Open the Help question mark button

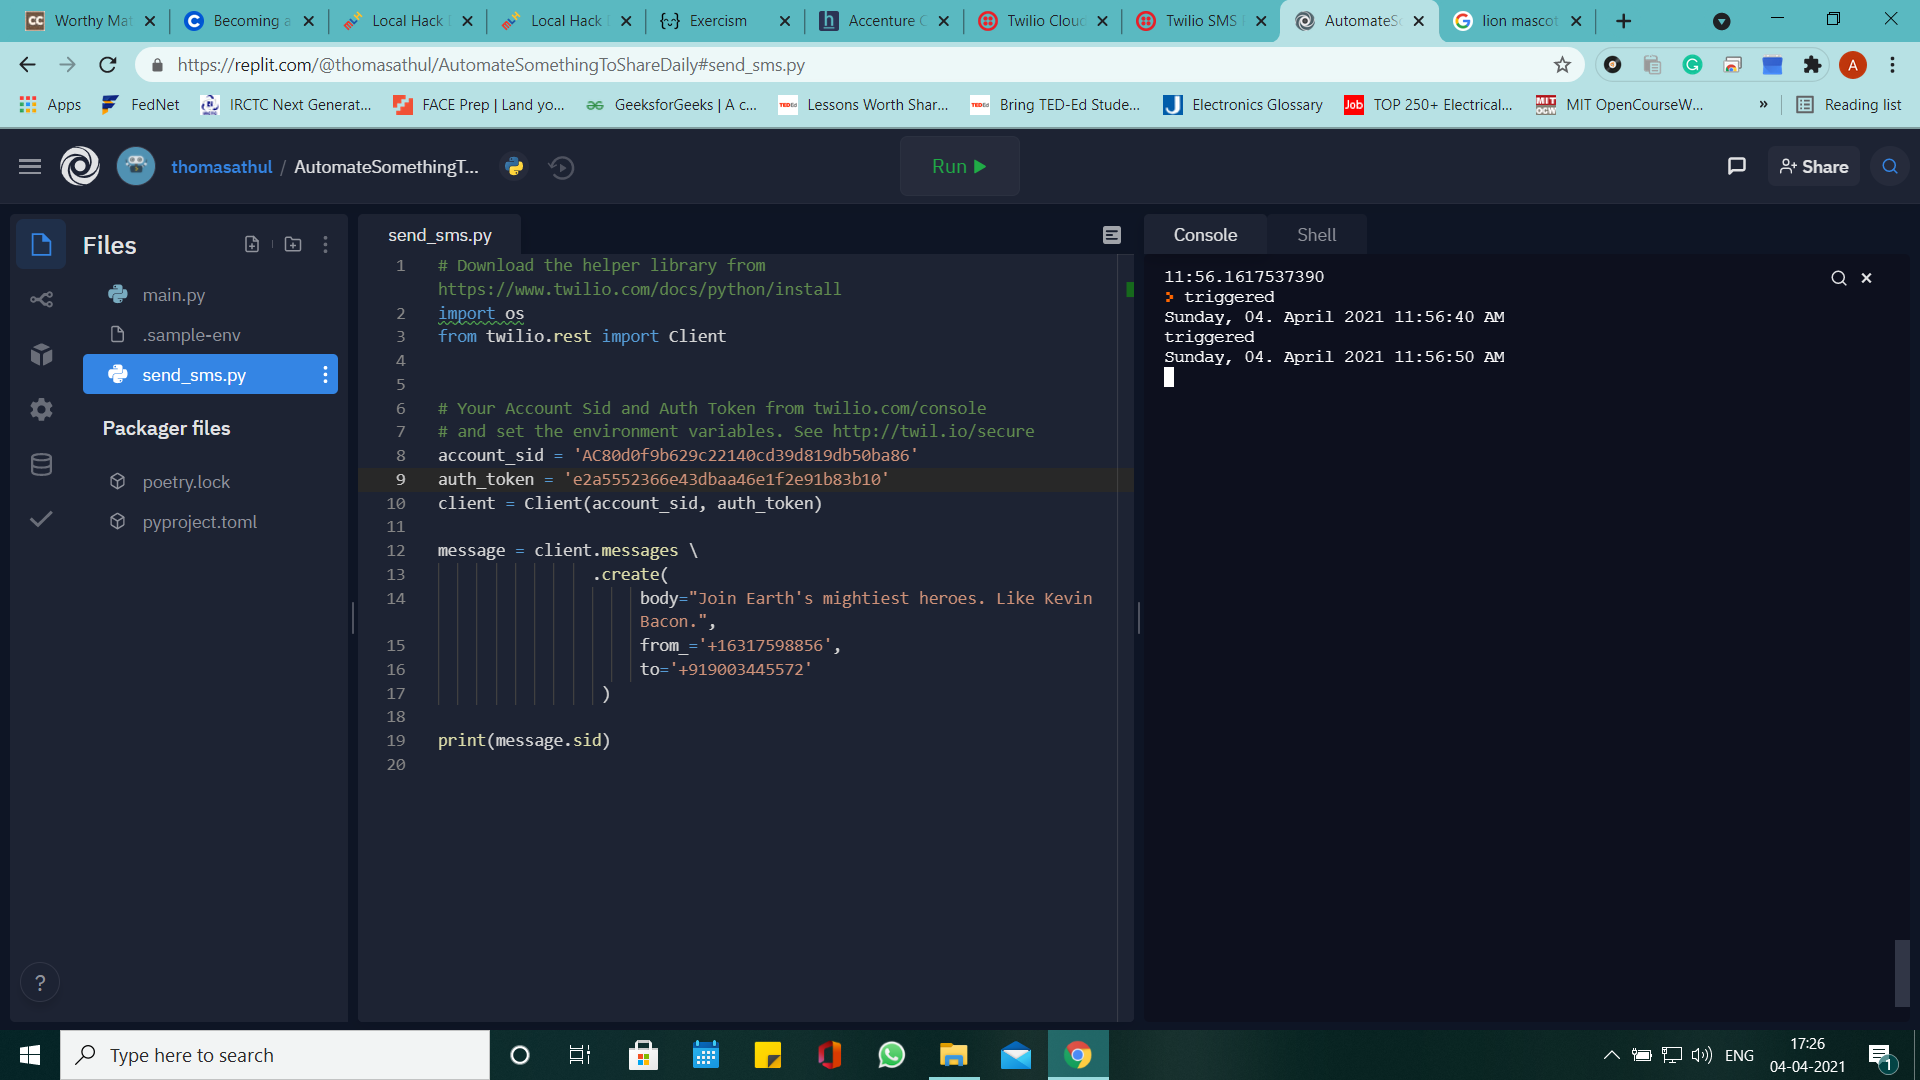tap(40, 983)
